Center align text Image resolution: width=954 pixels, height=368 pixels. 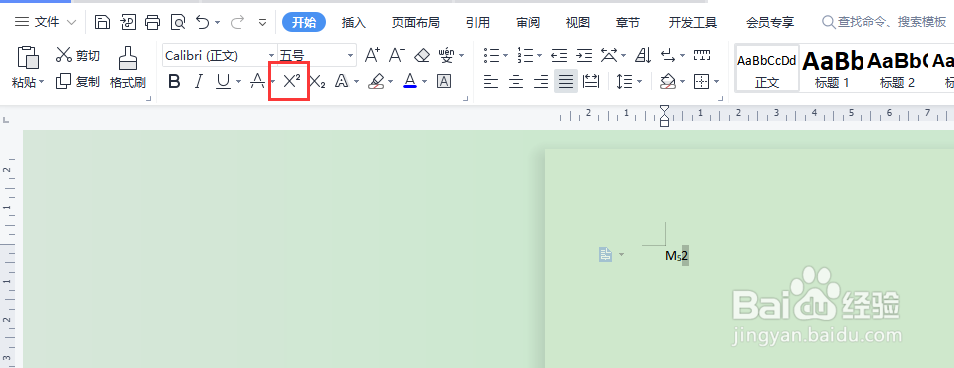pyautogui.click(x=516, y=81)
